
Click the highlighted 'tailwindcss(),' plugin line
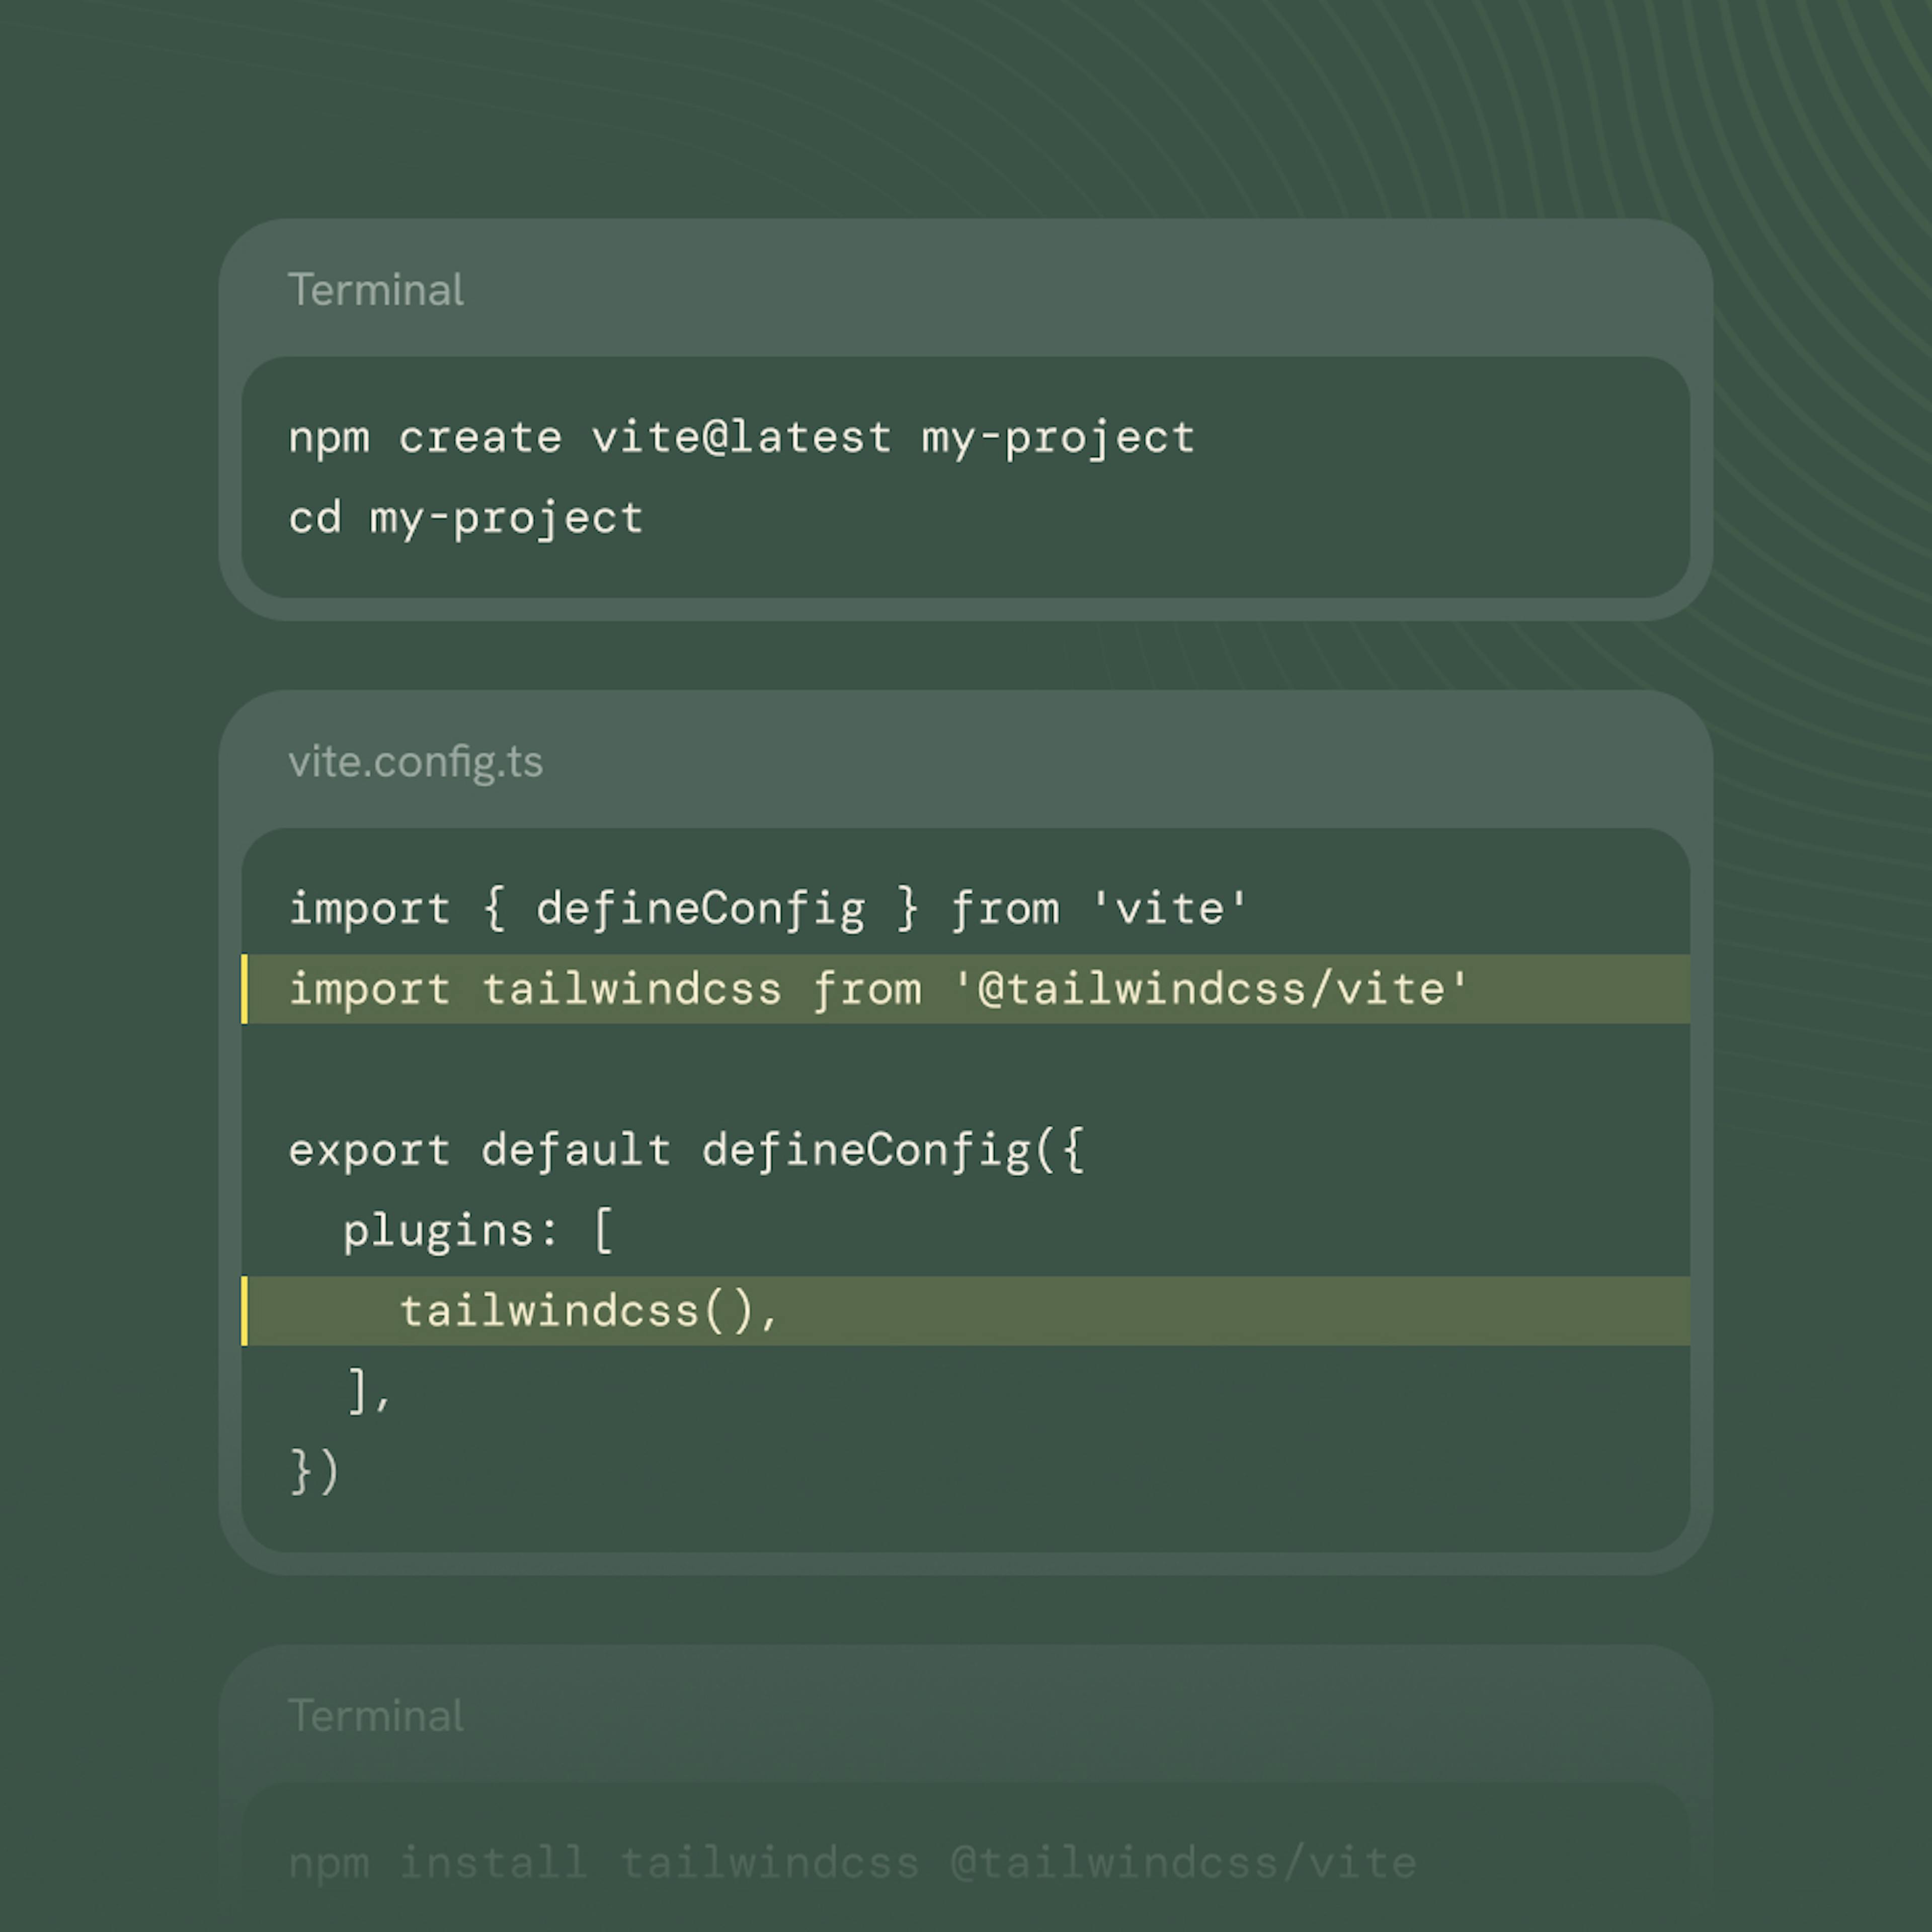tap(588, 1311)
